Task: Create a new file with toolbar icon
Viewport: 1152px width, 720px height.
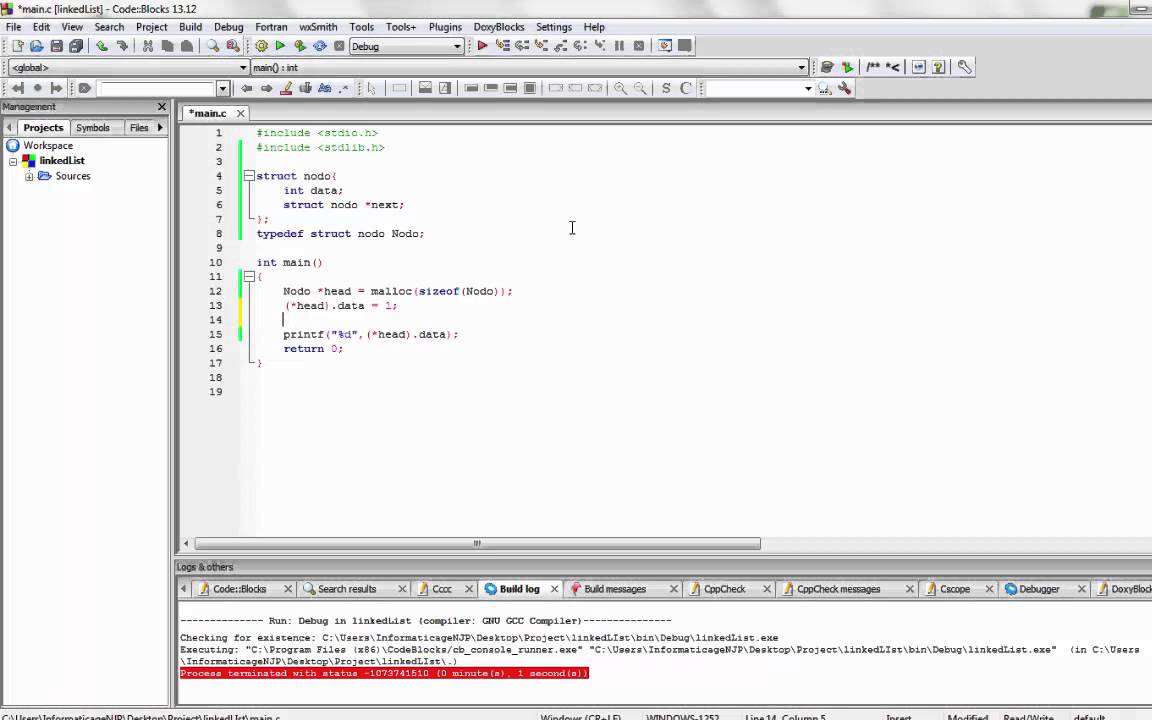Action: [x=18, y=46]
